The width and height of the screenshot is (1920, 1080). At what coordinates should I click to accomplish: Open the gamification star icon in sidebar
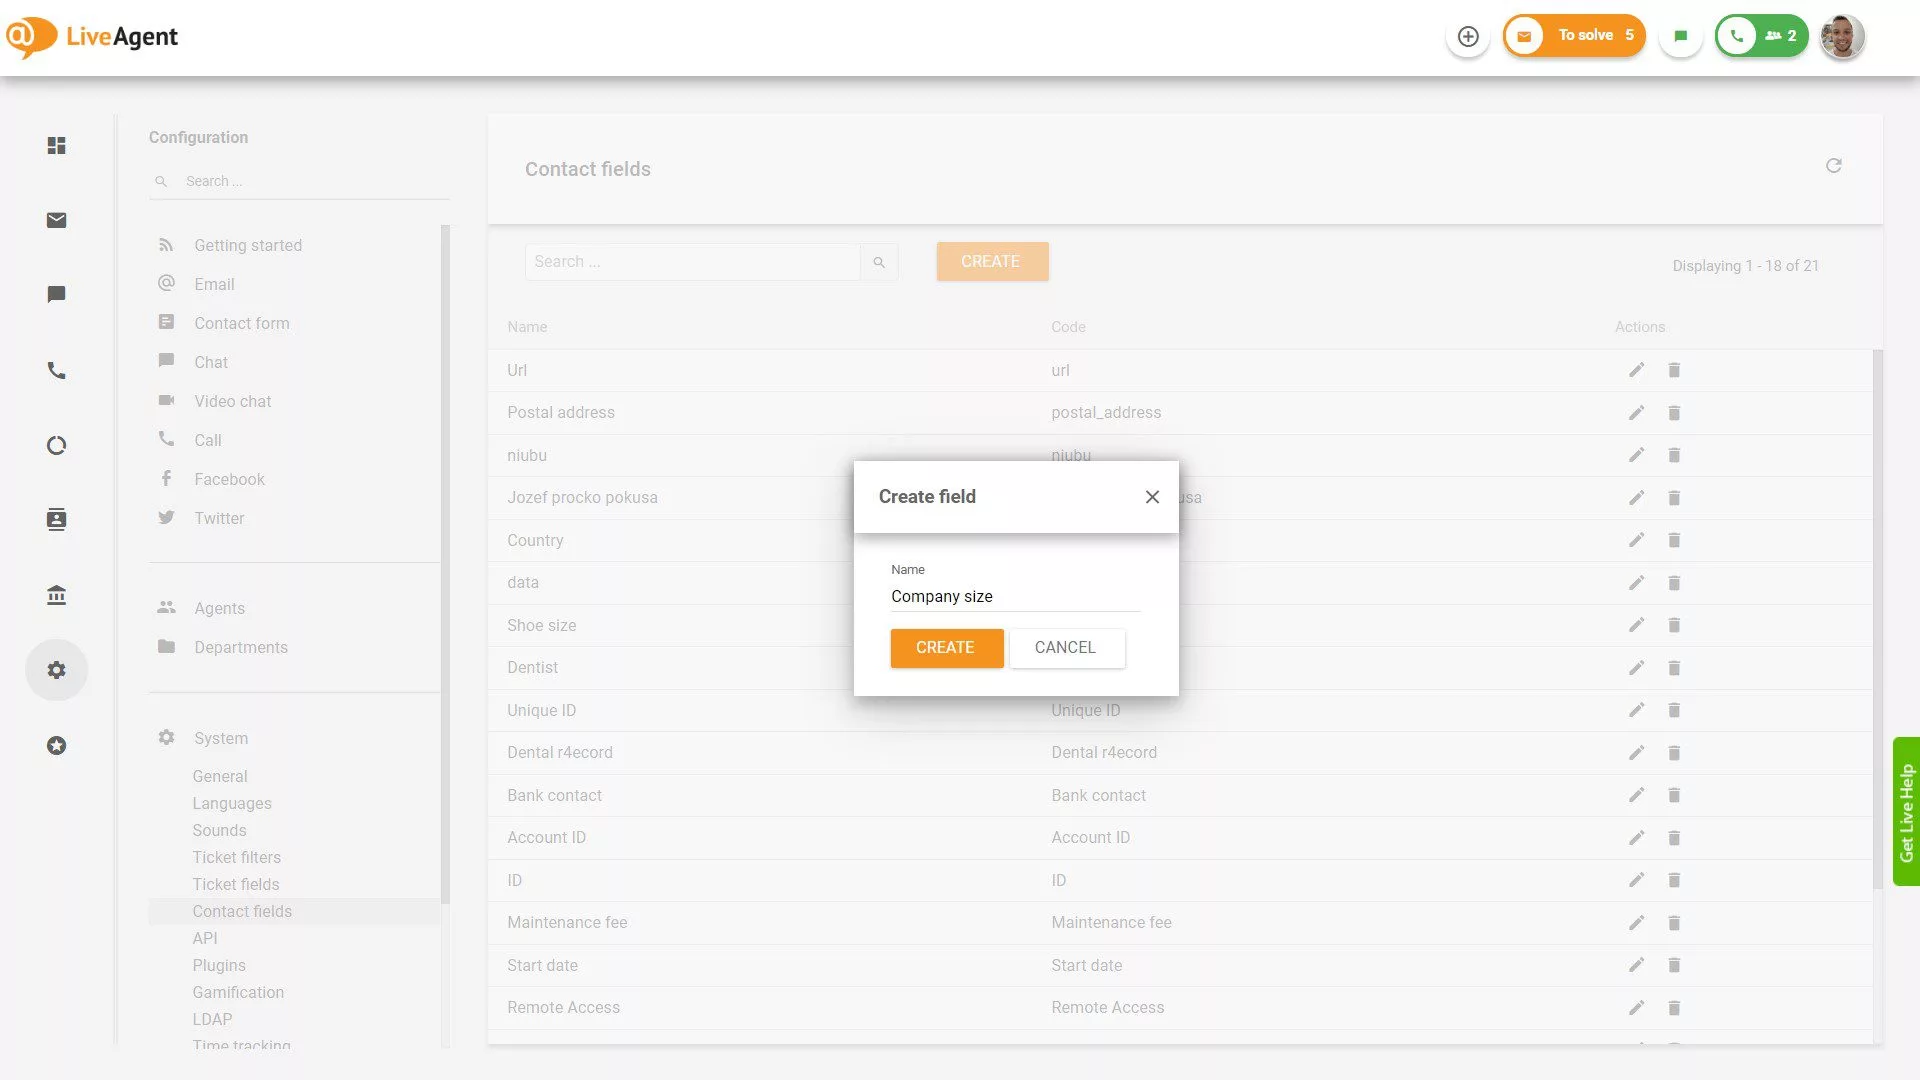click(56, 745)
